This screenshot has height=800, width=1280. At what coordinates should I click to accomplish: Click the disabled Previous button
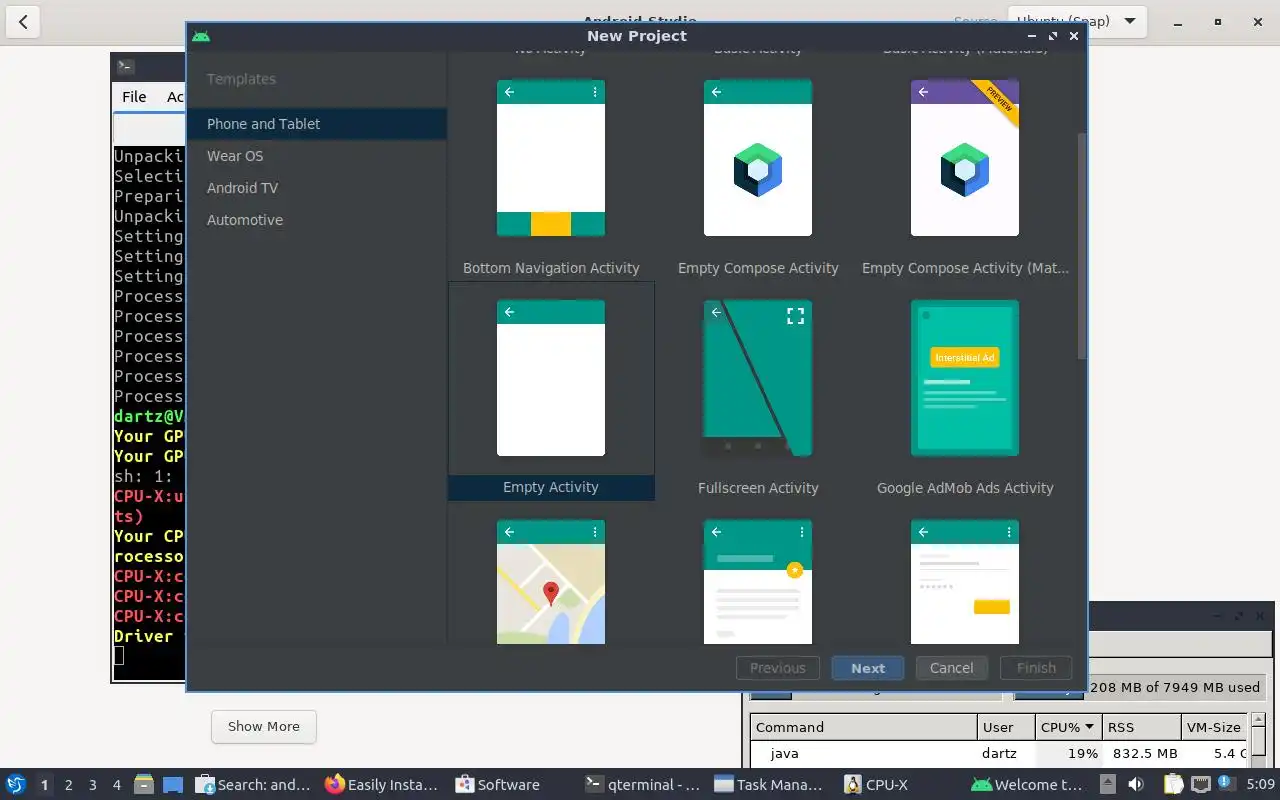[x=778, y=668]
